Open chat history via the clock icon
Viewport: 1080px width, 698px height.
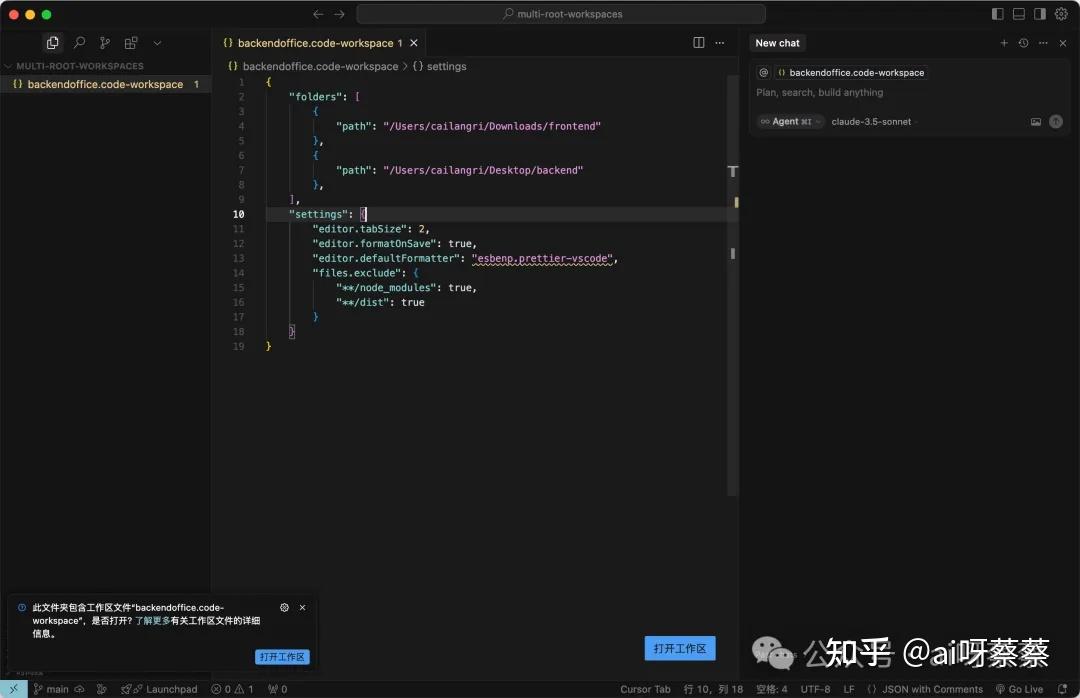pyautogui.click(x=1023, y=43)
